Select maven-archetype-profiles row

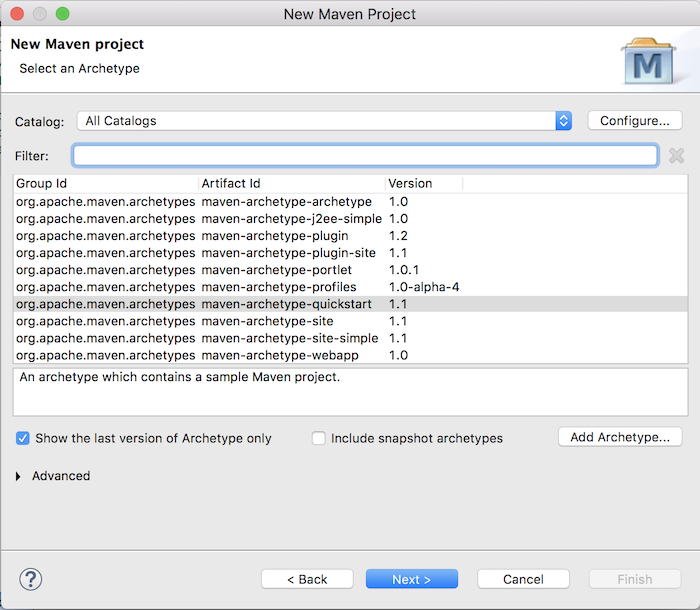click(x=350, y=287)
